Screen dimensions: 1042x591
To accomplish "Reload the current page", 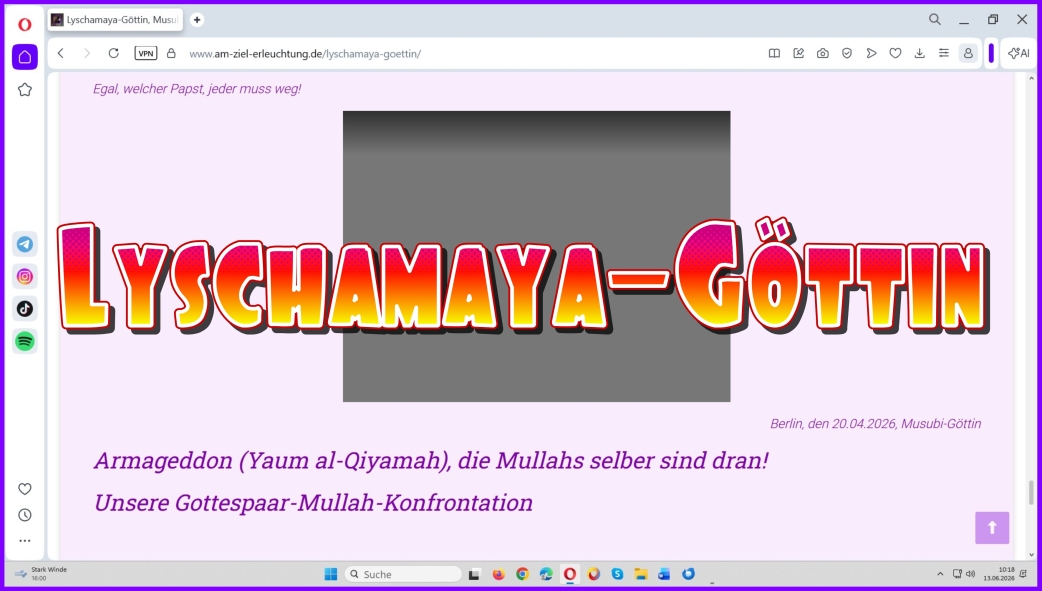I will [114, 54].
